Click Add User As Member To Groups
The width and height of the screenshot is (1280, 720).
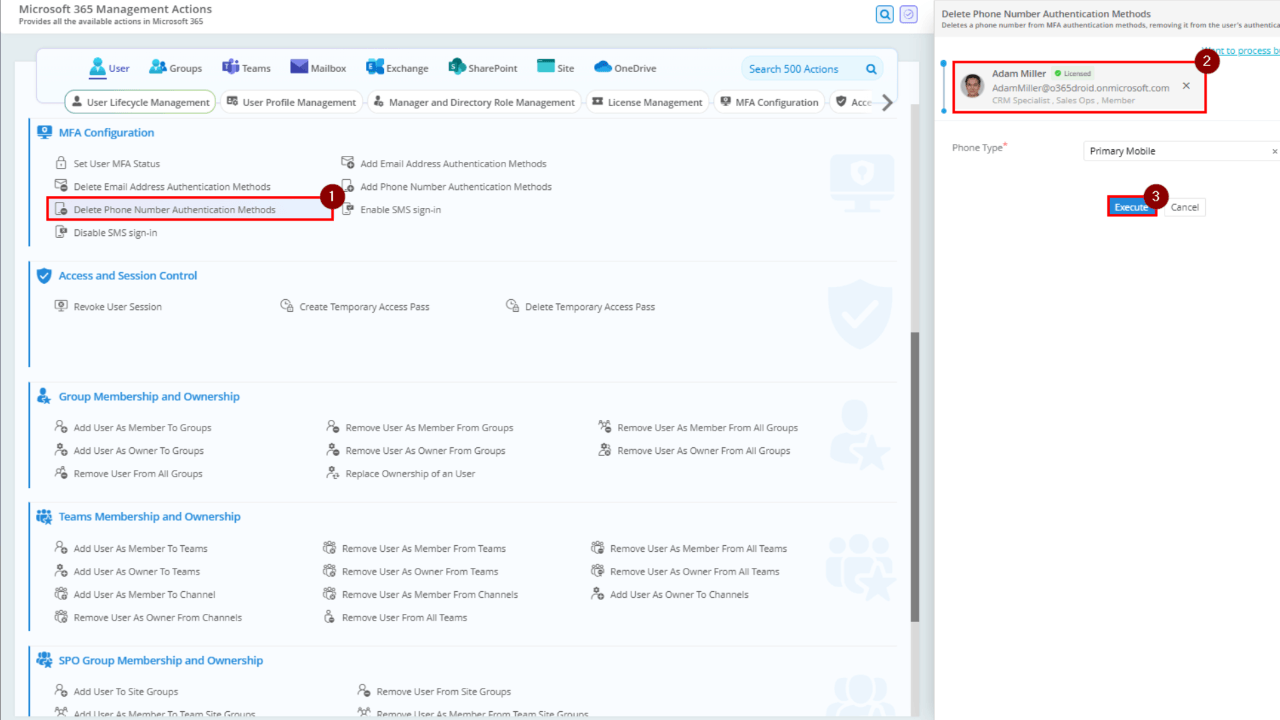tap(133, 428)
